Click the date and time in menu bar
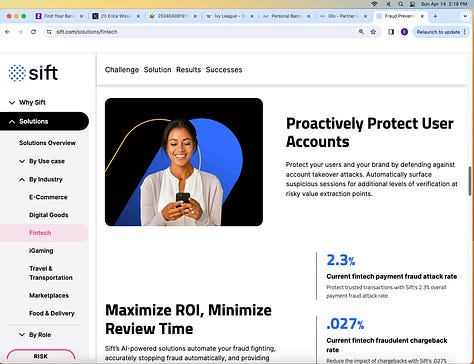The height and width of the screenshot is (364, 474). tap(444, 4)
